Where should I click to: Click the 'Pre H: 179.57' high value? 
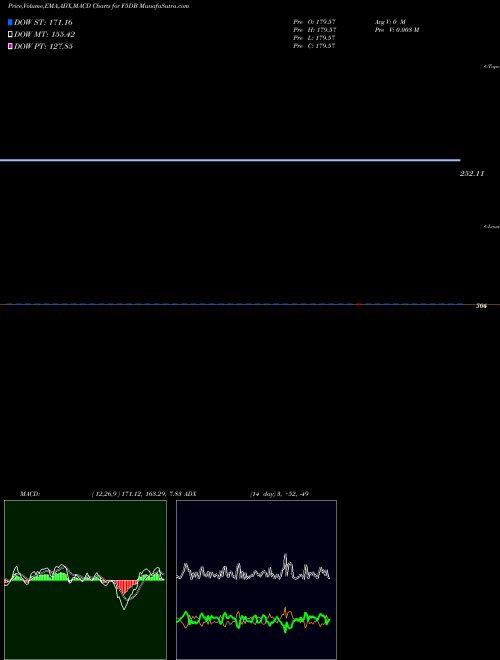[314, 30]
